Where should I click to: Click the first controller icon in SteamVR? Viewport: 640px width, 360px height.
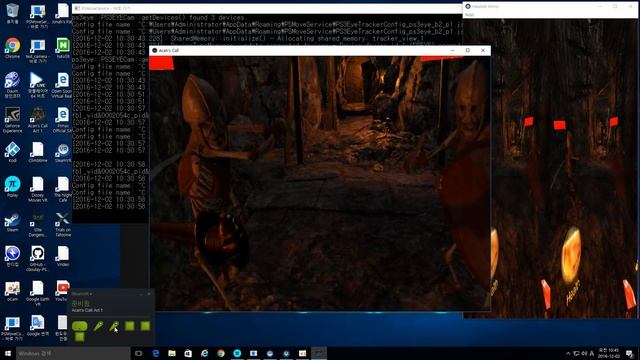(x=98, y=326)
